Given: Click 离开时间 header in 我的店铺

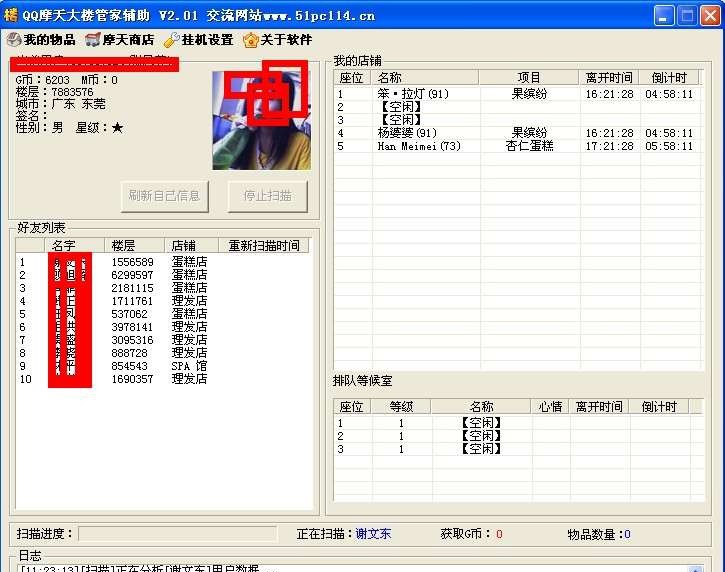Looking at the screenshot, I should 609,77.
